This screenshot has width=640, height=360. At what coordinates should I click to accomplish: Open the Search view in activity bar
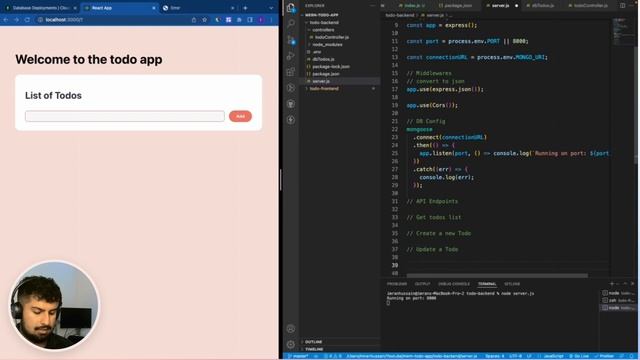pos(291,24)
